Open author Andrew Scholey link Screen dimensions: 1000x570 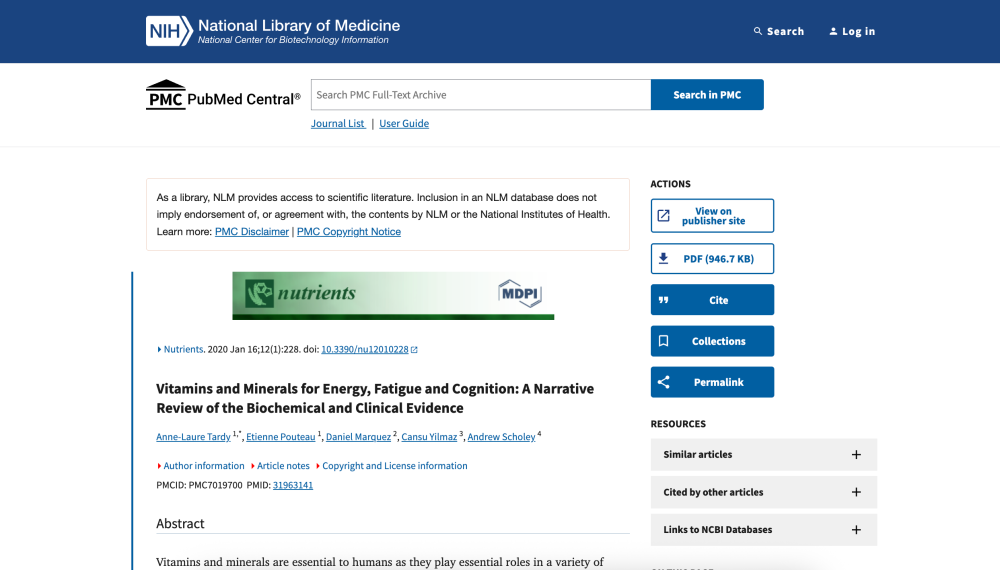[501, 437]
